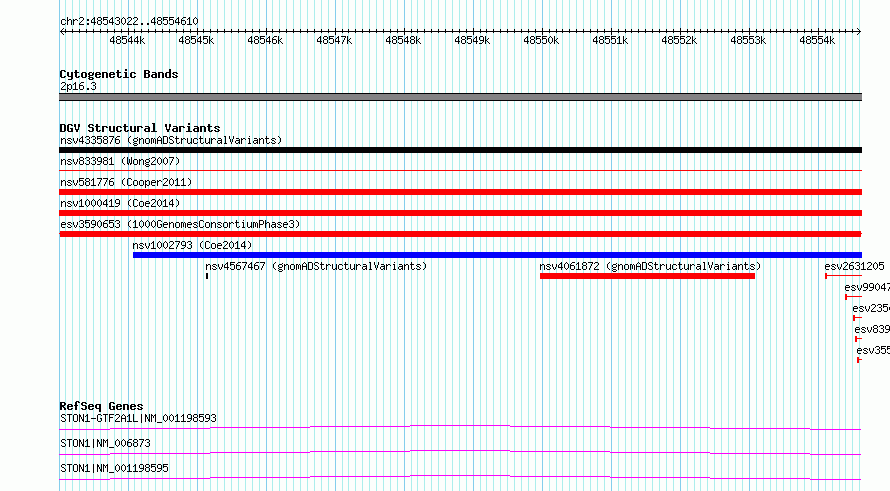The image size is (890, 491).
Task: Open the truncated esv839 variant label
Action: tap(872, 329)
